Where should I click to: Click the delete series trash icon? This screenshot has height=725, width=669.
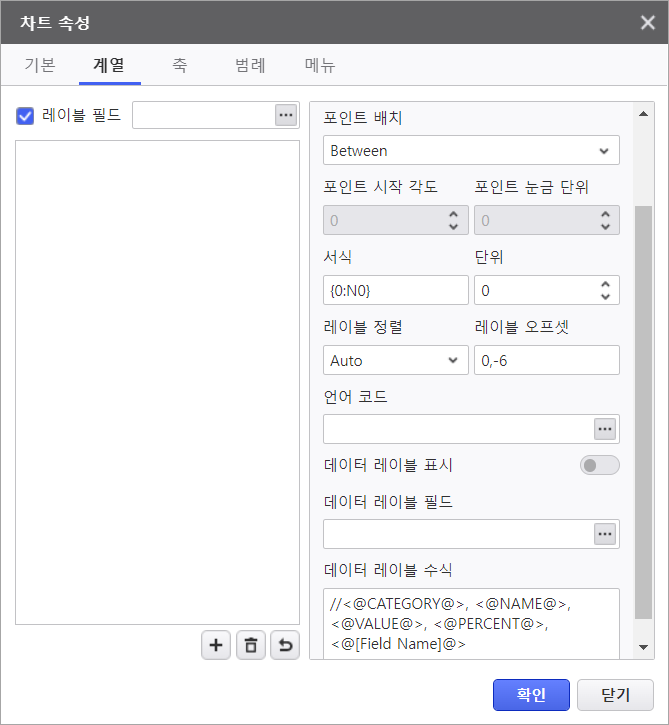[x=250, y=646]
